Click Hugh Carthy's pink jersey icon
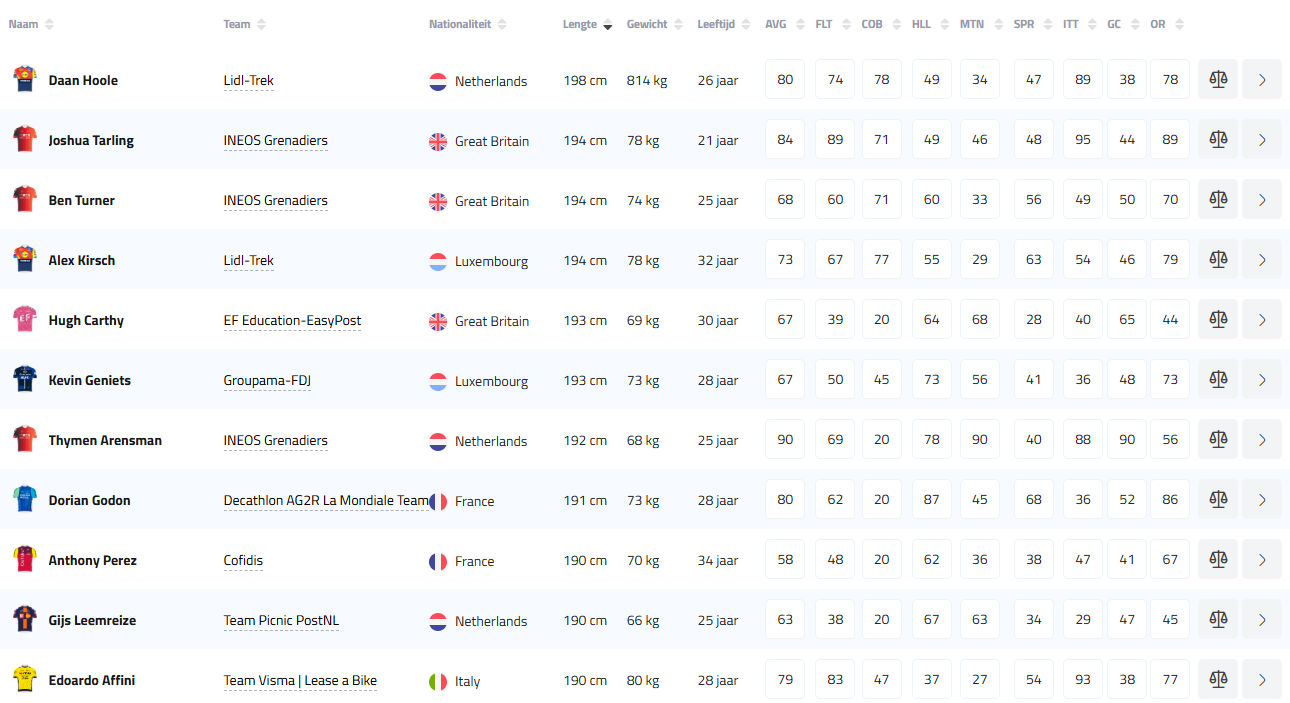1290x703 pixels. coord(24,320)
